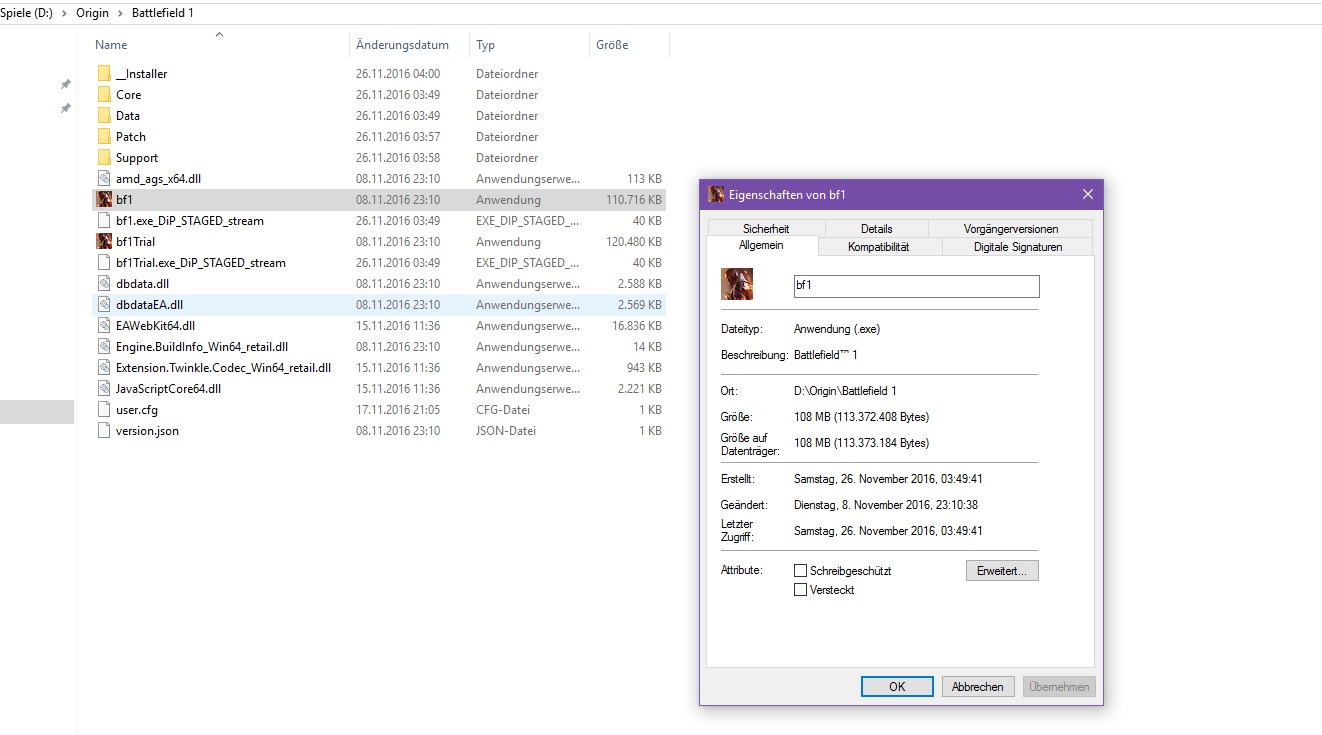Image resolution: width=1322 pixels, height=735 pixels.
Task: Click the 17.11.2016 21:05 date of user.cfg
Action: tap(398, 410)
